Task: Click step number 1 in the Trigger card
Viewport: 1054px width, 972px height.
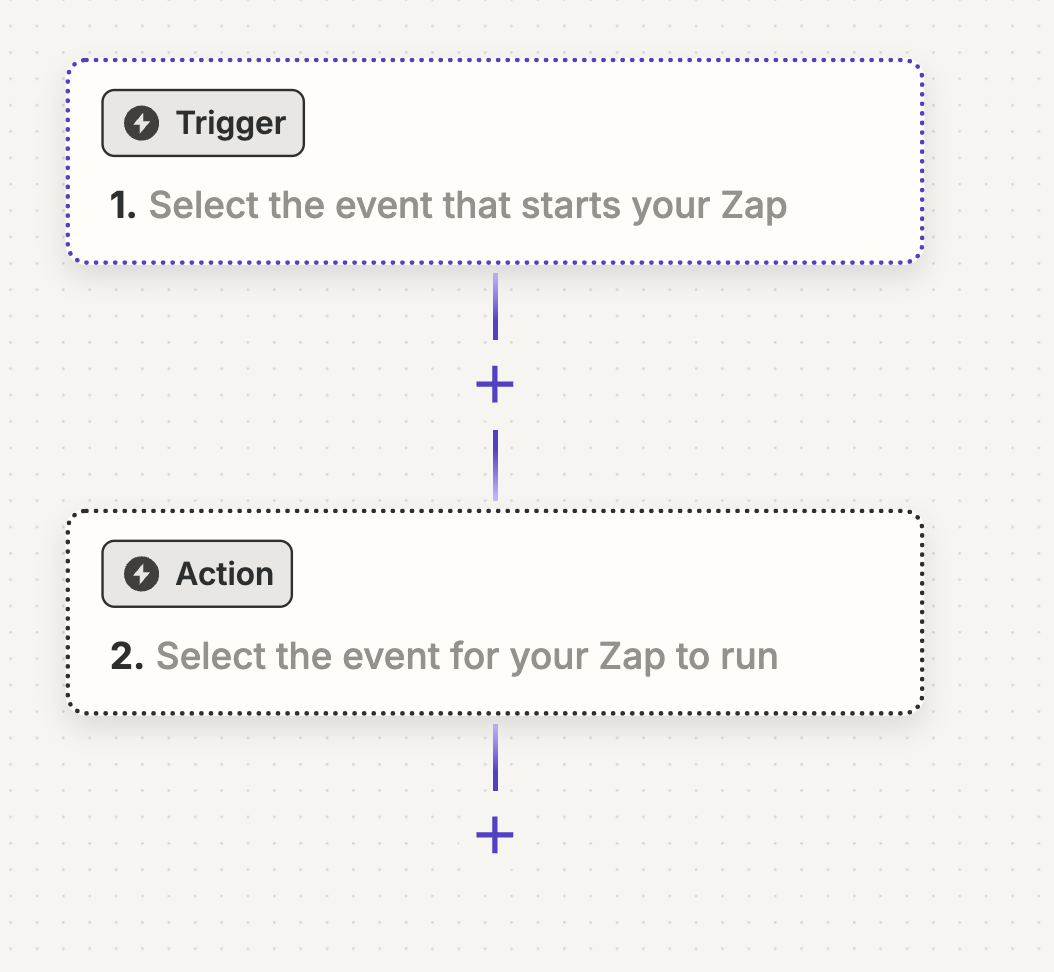Action: click(123, 206)
